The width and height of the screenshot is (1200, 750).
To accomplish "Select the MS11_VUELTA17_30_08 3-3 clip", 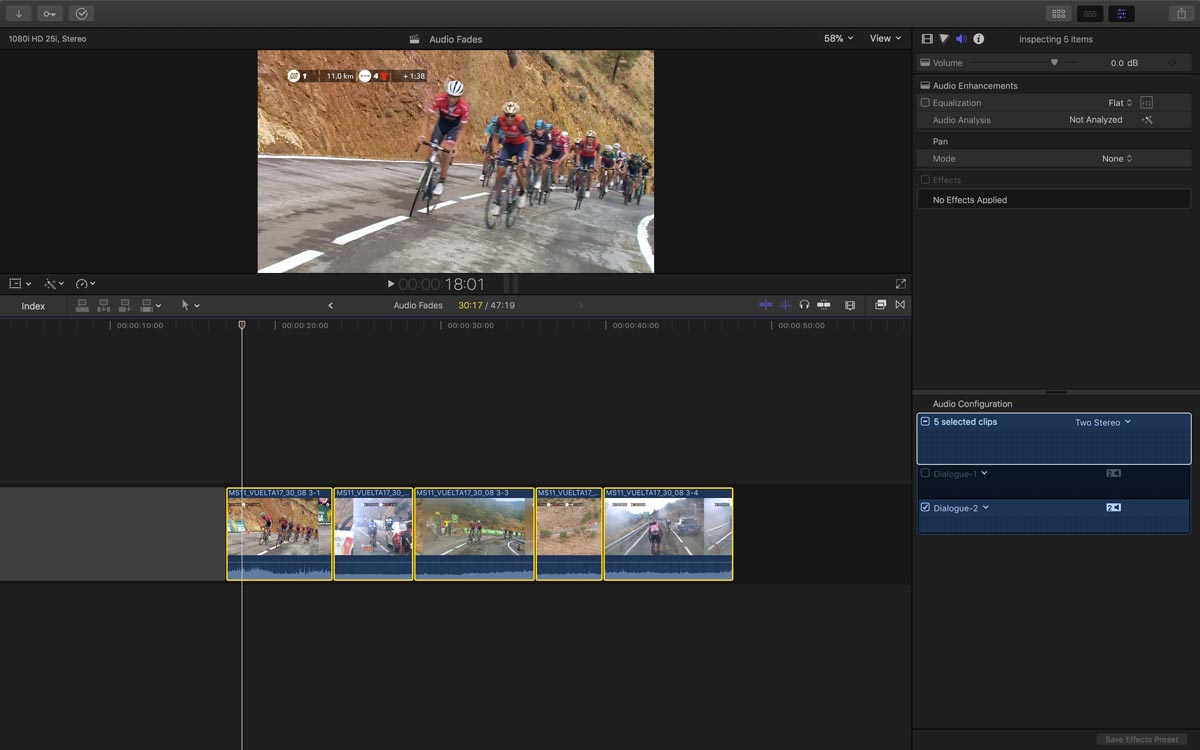I will pos(474,534).
